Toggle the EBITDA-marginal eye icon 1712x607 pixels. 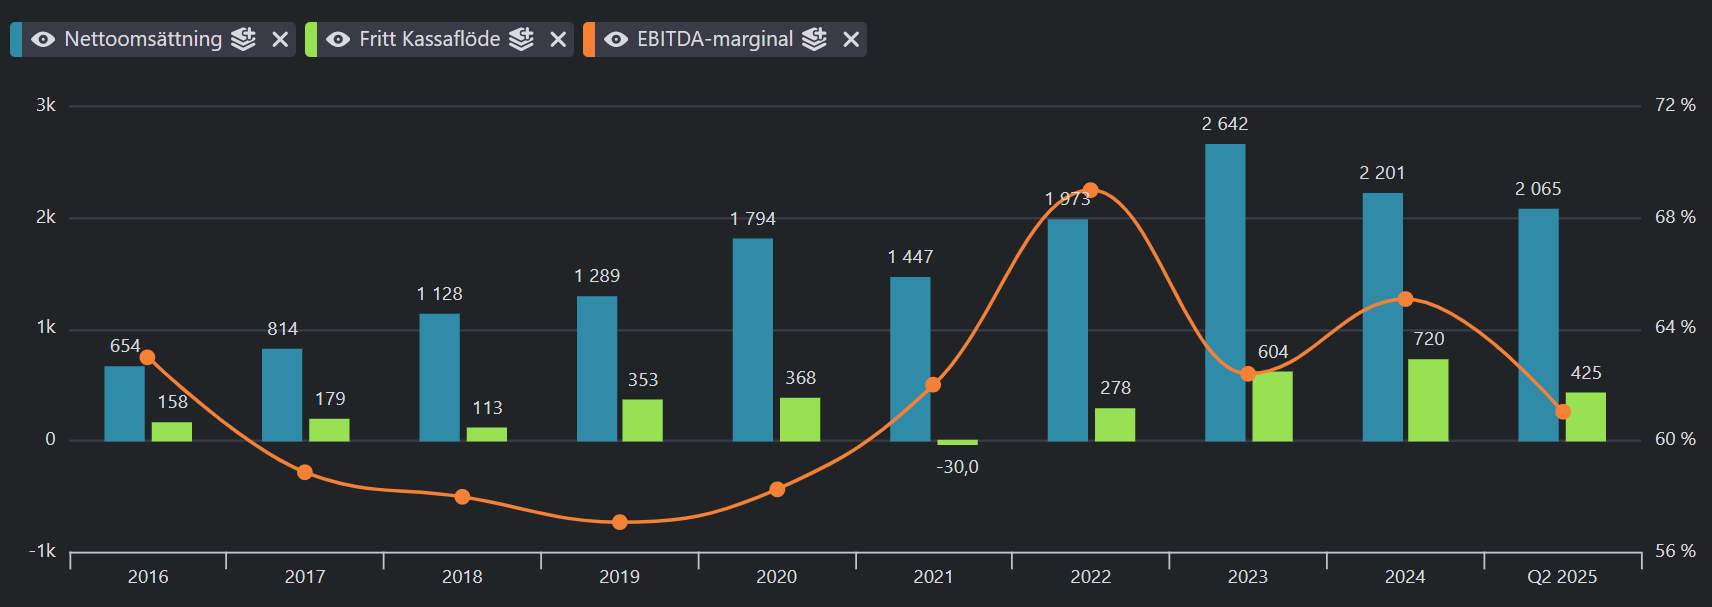pos(616,39)
